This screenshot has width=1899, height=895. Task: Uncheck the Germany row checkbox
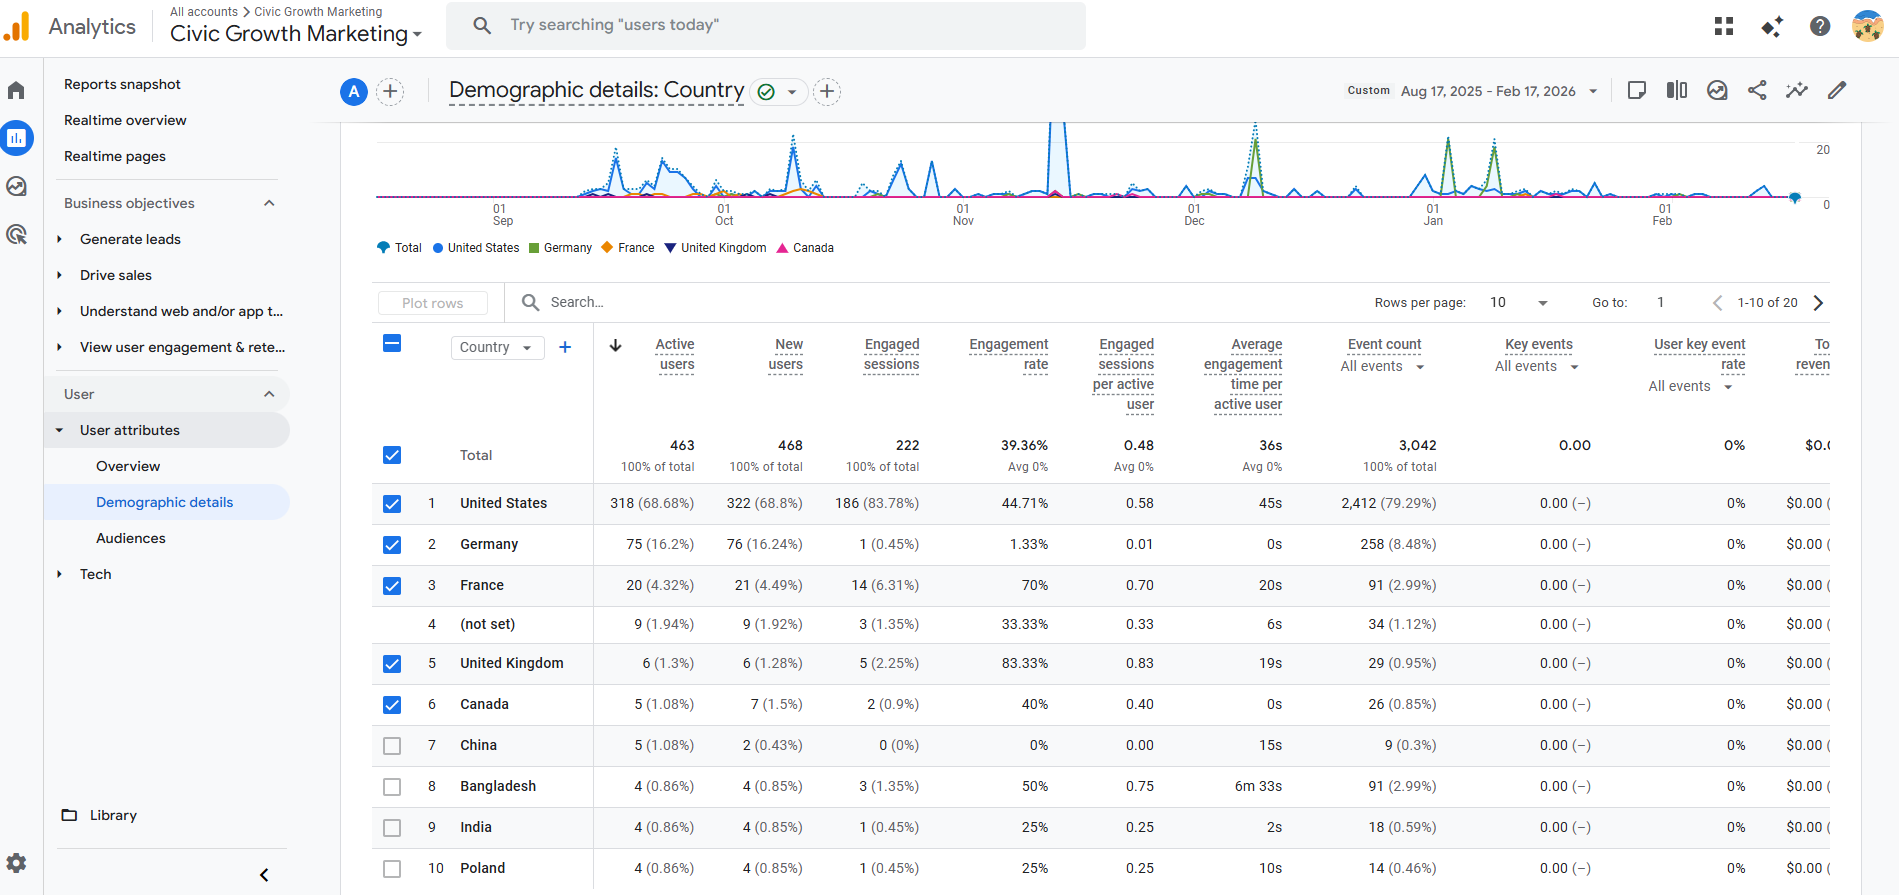click(x=392, y=545)
